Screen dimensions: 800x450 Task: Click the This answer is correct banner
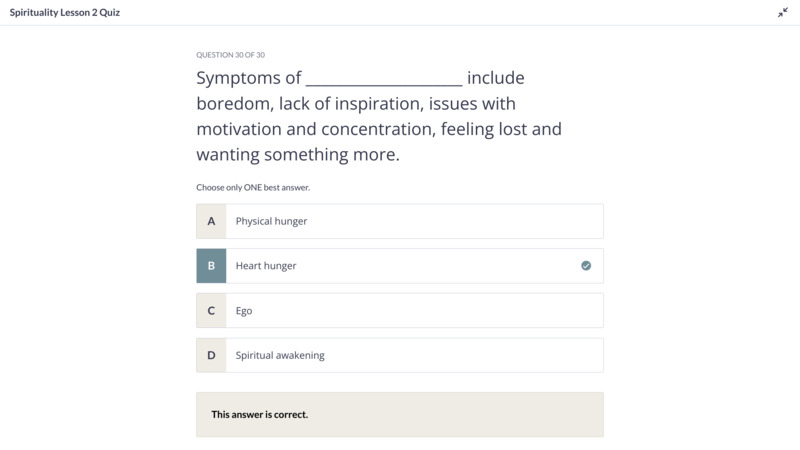[400, 414]
